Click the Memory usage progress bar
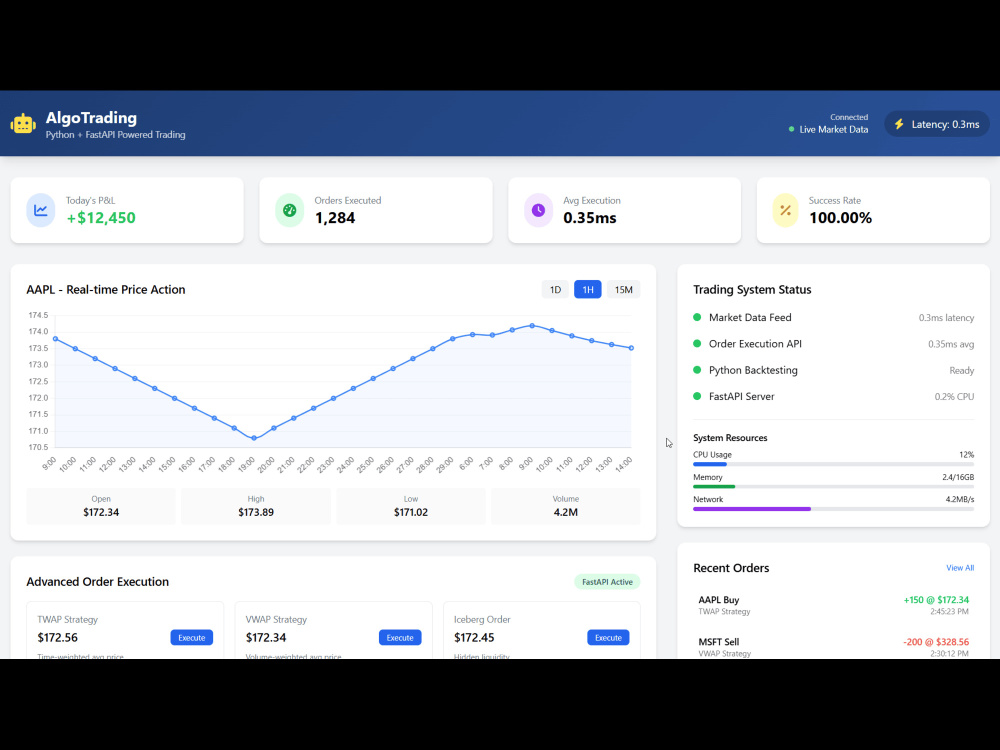 pyautogui.click(x=834, y=487)
